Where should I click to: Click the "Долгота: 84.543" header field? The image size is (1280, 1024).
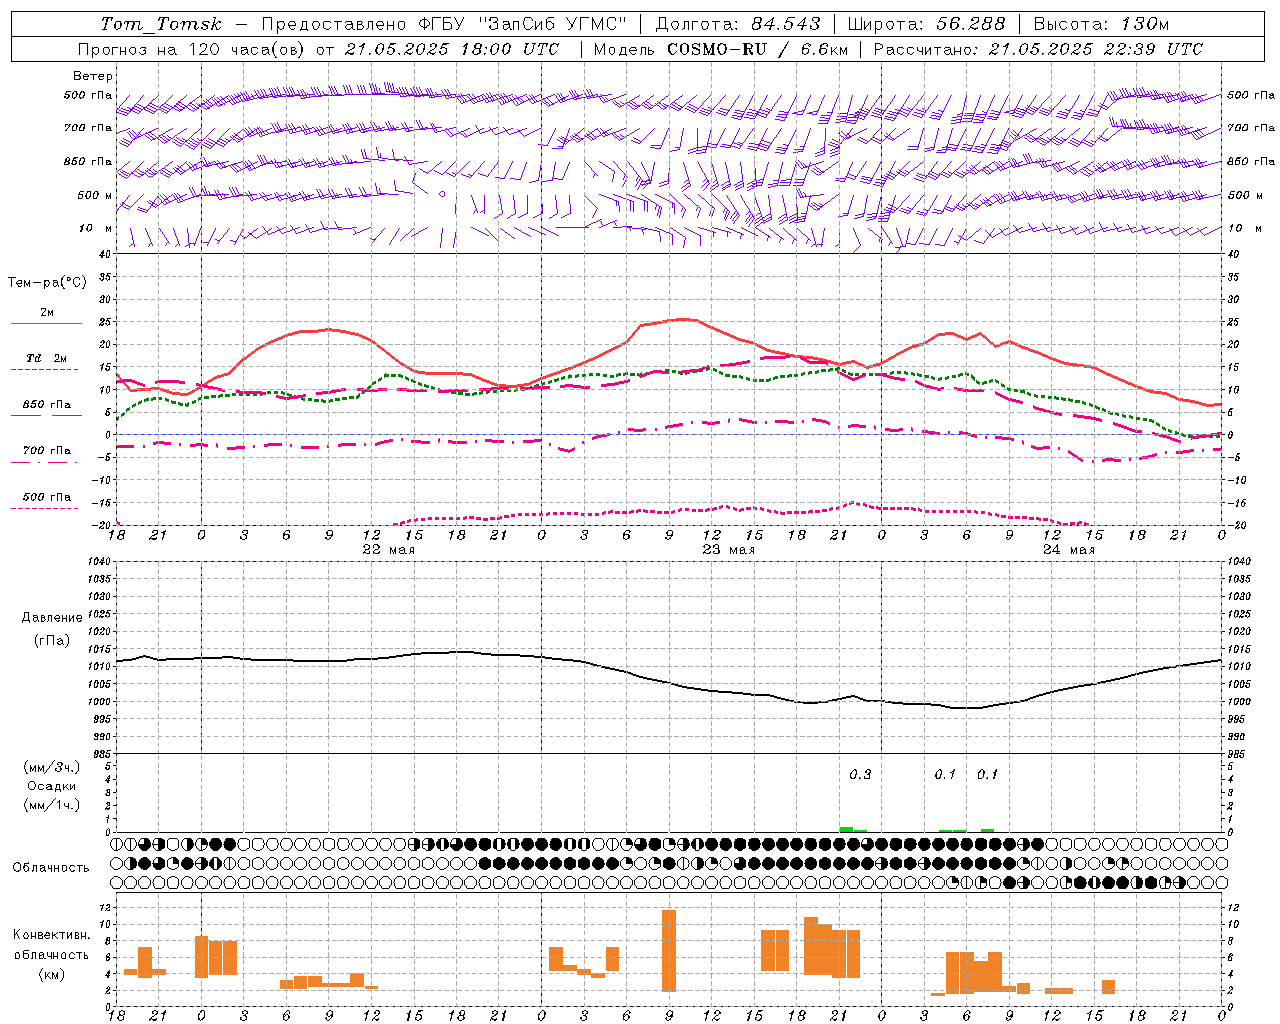point(738,24)
